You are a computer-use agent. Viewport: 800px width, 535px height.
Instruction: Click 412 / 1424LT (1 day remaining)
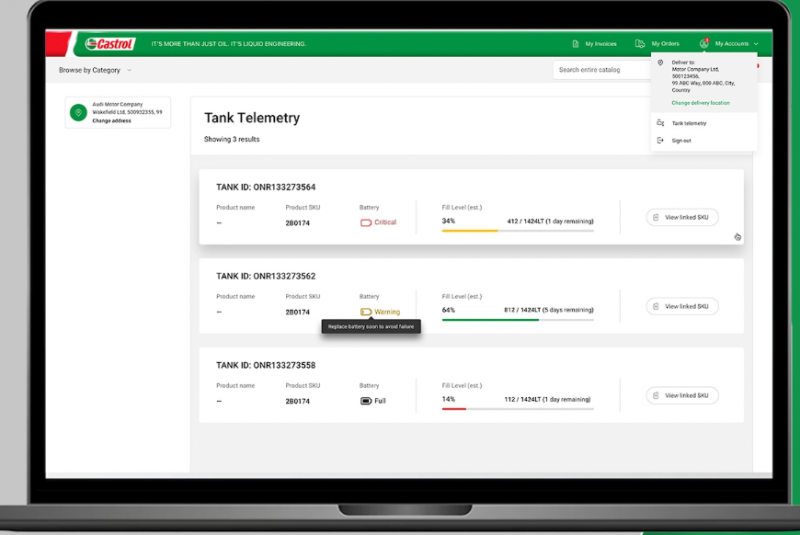point(550,221)
